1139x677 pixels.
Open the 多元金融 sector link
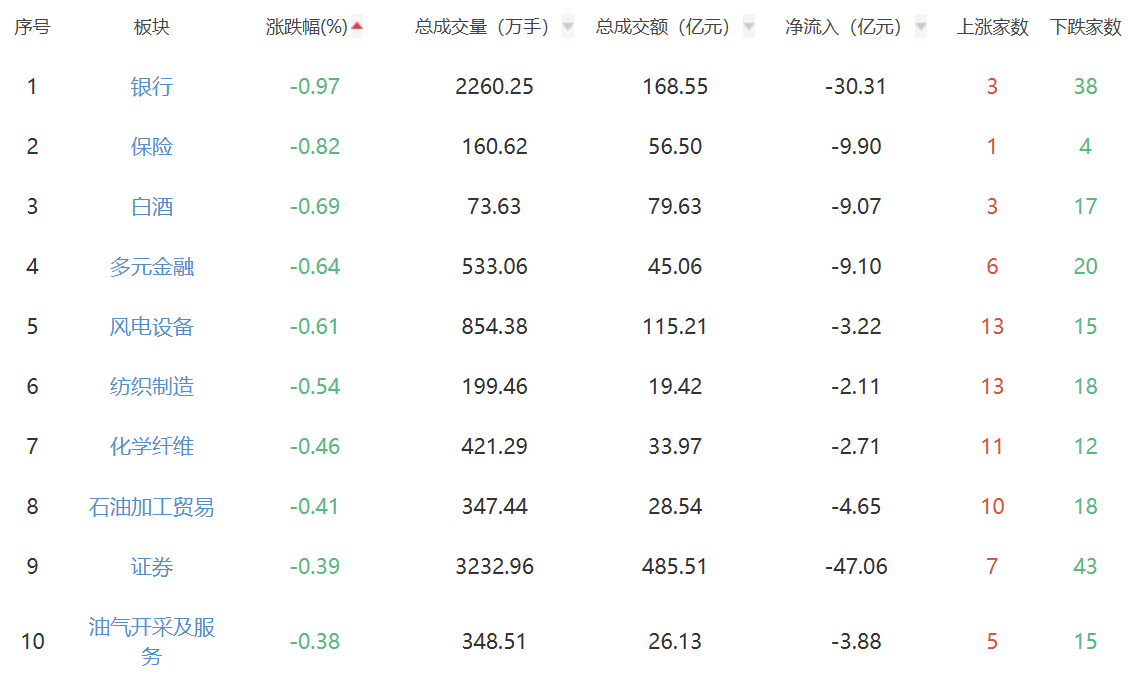tap(152, 267)
